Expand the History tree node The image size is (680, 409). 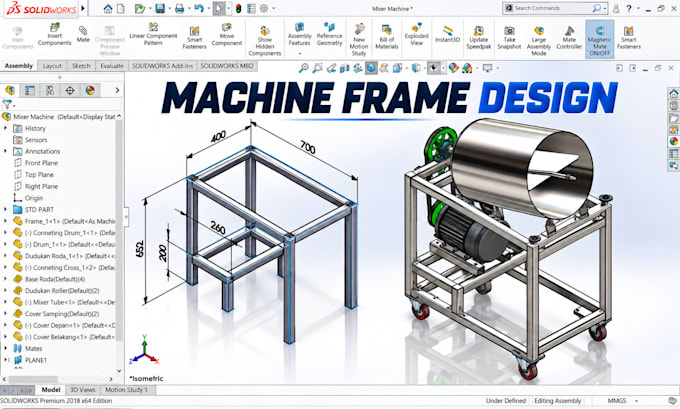point(6,128)
